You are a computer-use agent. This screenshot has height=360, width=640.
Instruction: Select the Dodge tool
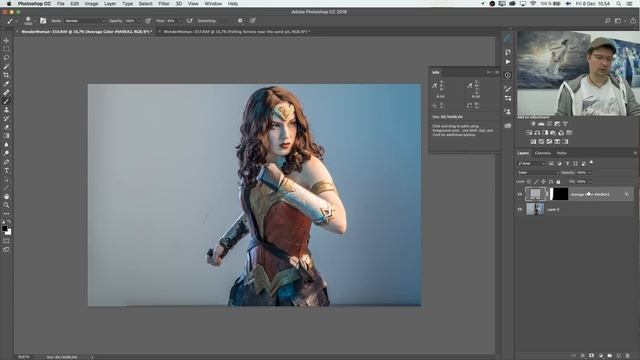point(6,153)
